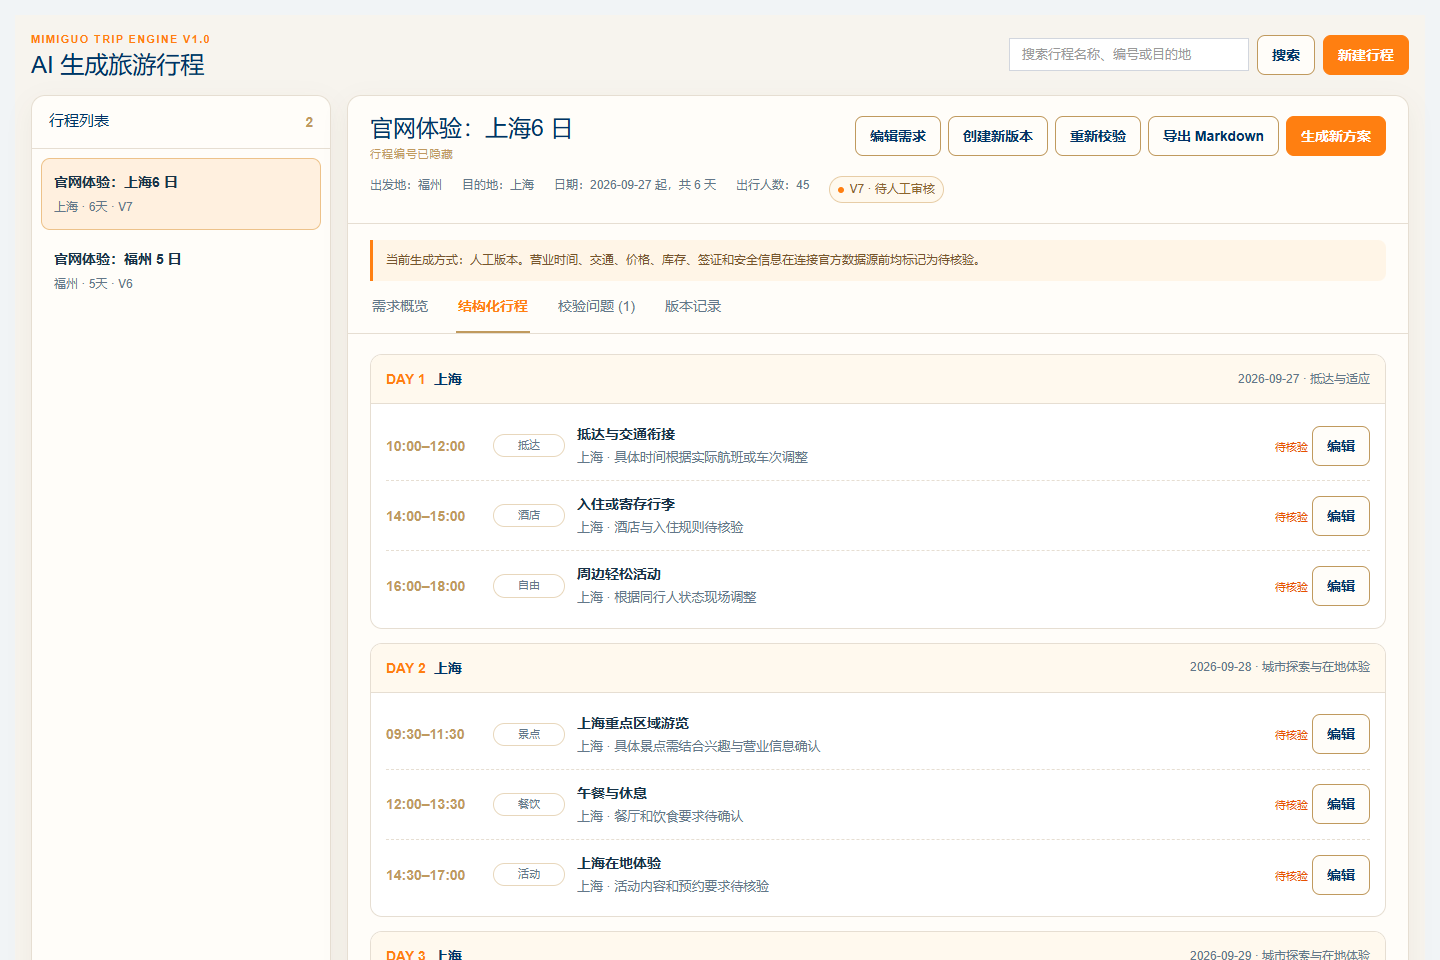Click the V7 · 待人工审核 status badge
The height and width of the screenshot is (960, 1440).
886,189
